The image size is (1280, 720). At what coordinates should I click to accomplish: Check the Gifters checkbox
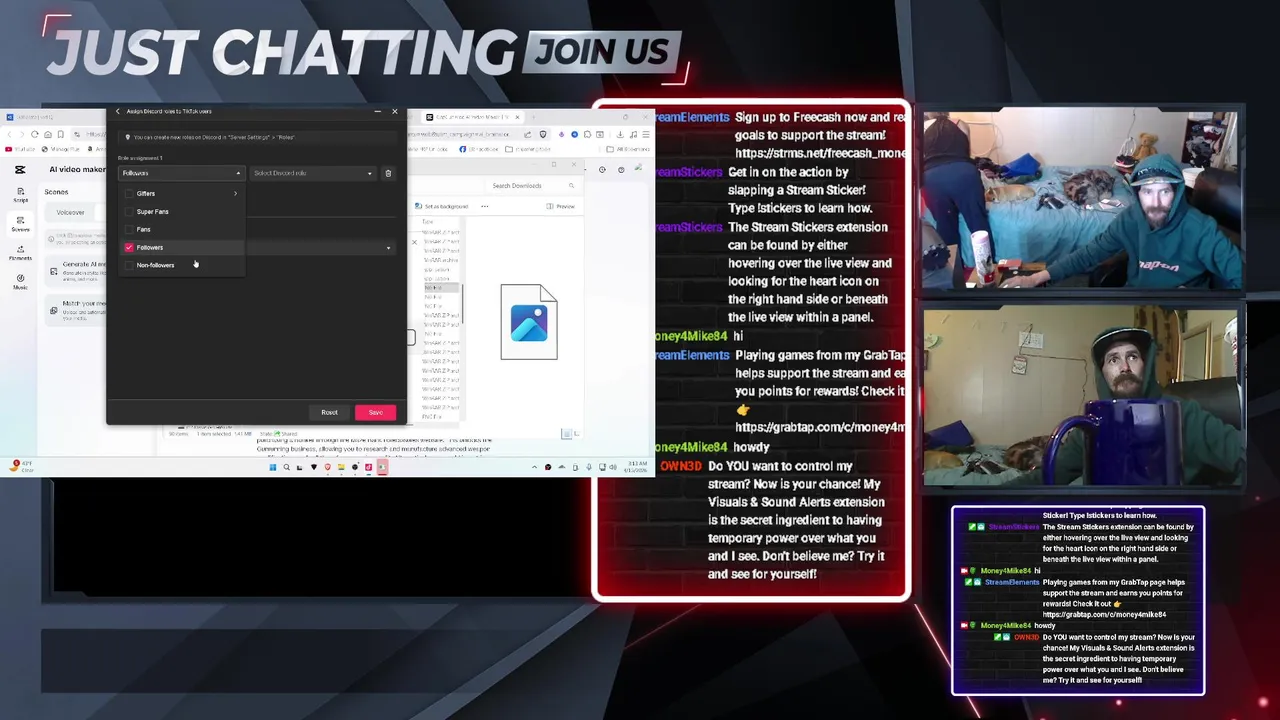(x=129, y=194)
